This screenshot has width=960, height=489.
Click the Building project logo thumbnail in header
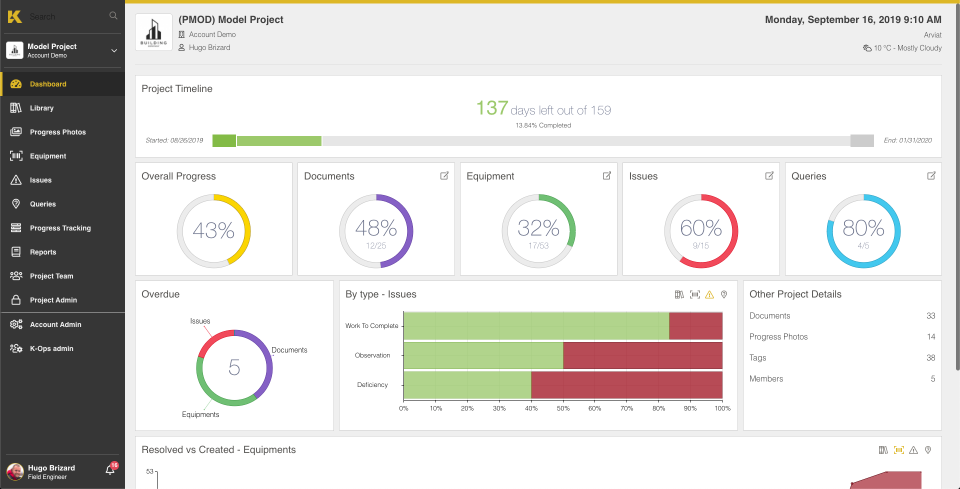click(x=154, y=34)
